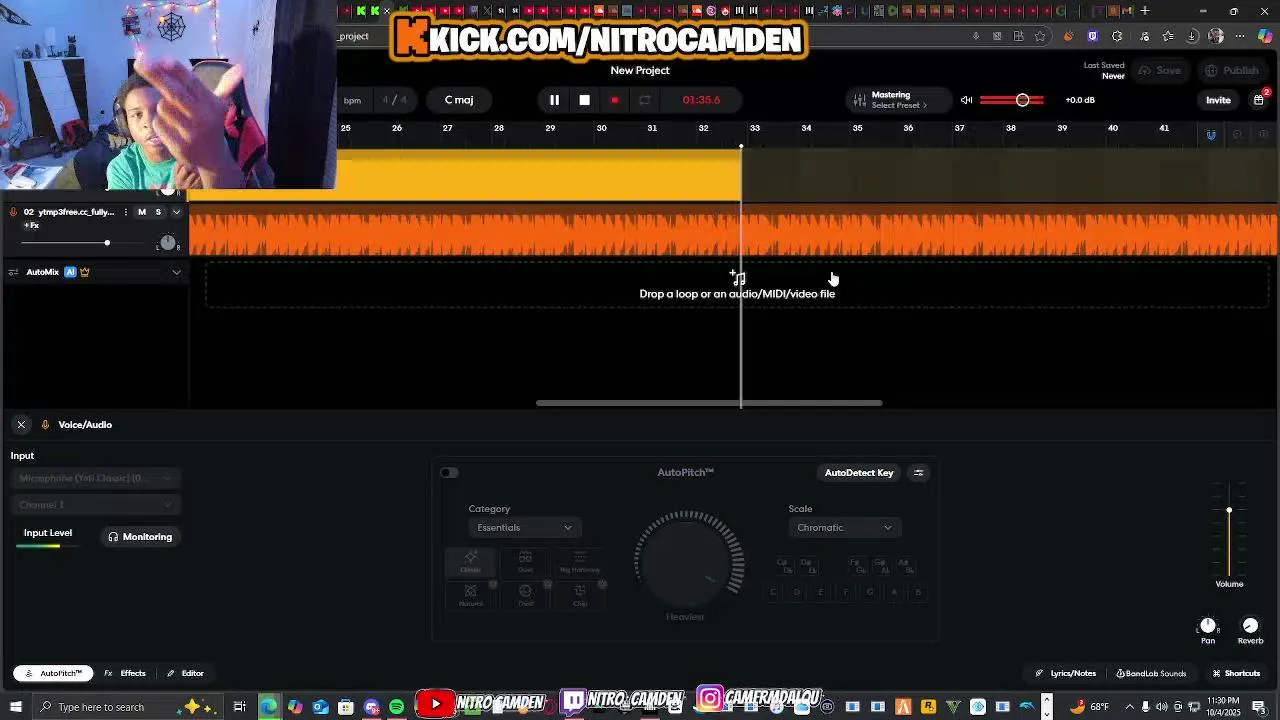Click the Pan knob in Voice panel

coord(1208,626)
